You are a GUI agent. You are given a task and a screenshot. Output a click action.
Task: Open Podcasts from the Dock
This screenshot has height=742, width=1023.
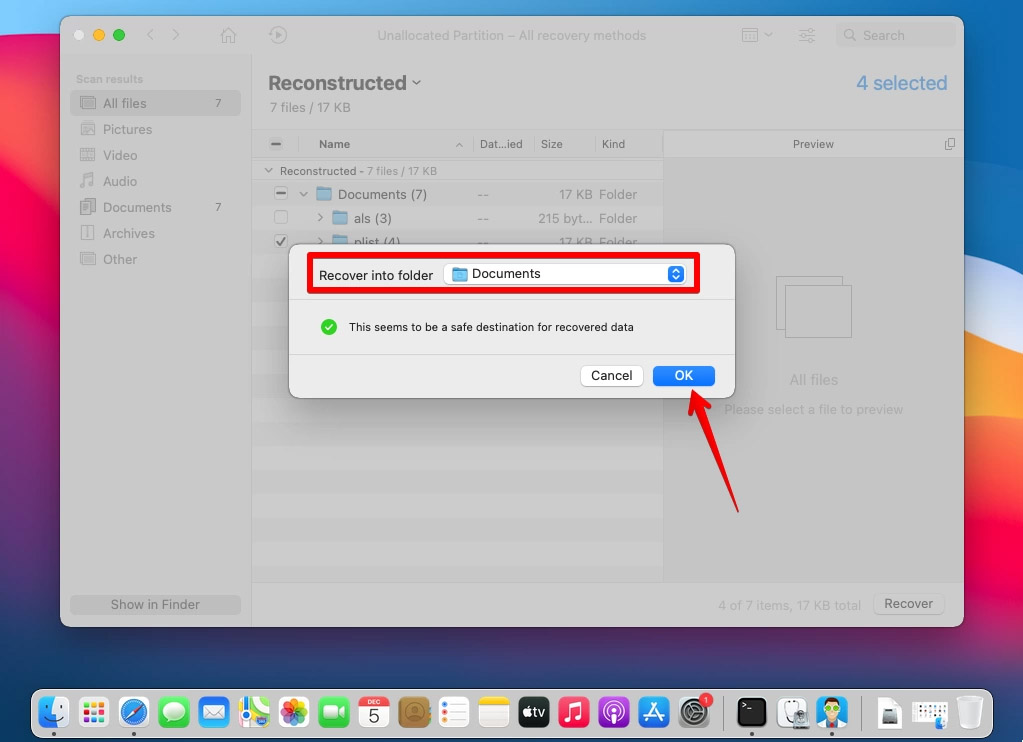point(614,711)
